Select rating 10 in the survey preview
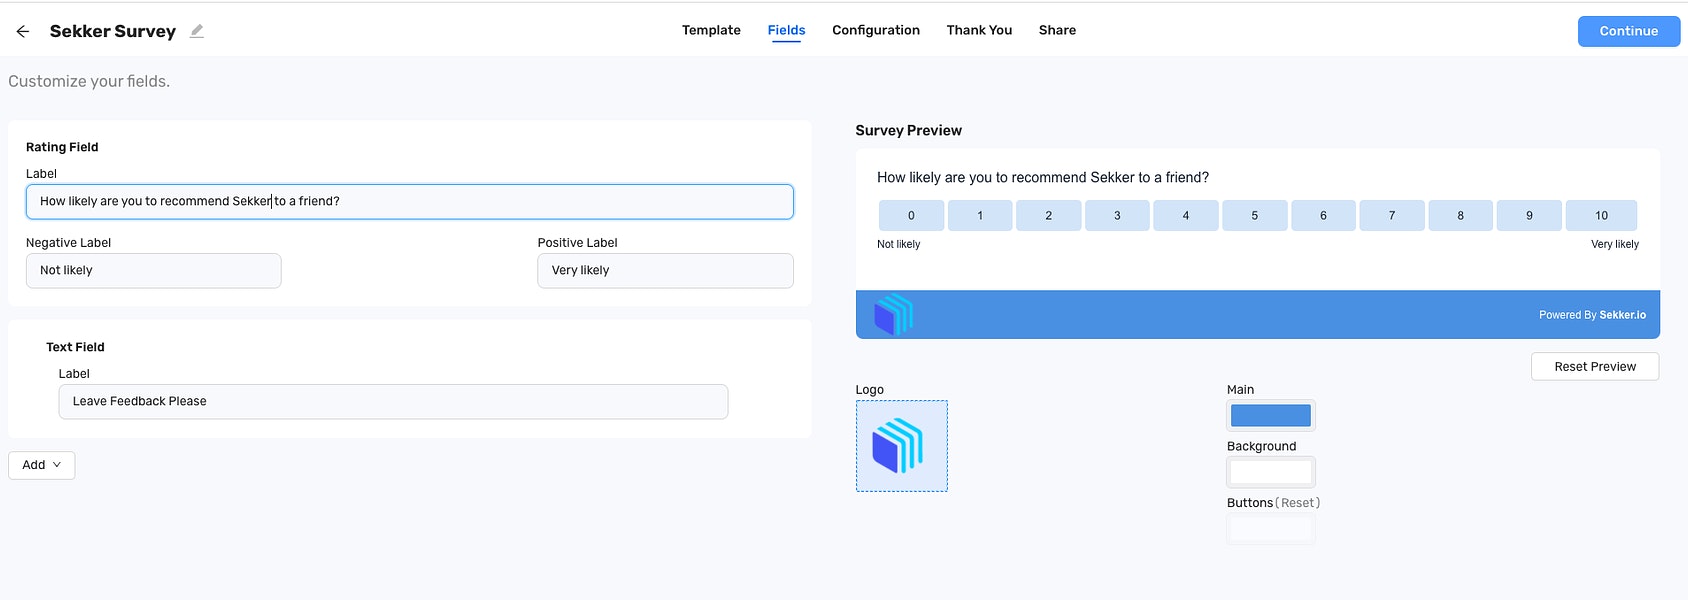Viewport: 1688px width, 600px height. tap(1601, 215)
